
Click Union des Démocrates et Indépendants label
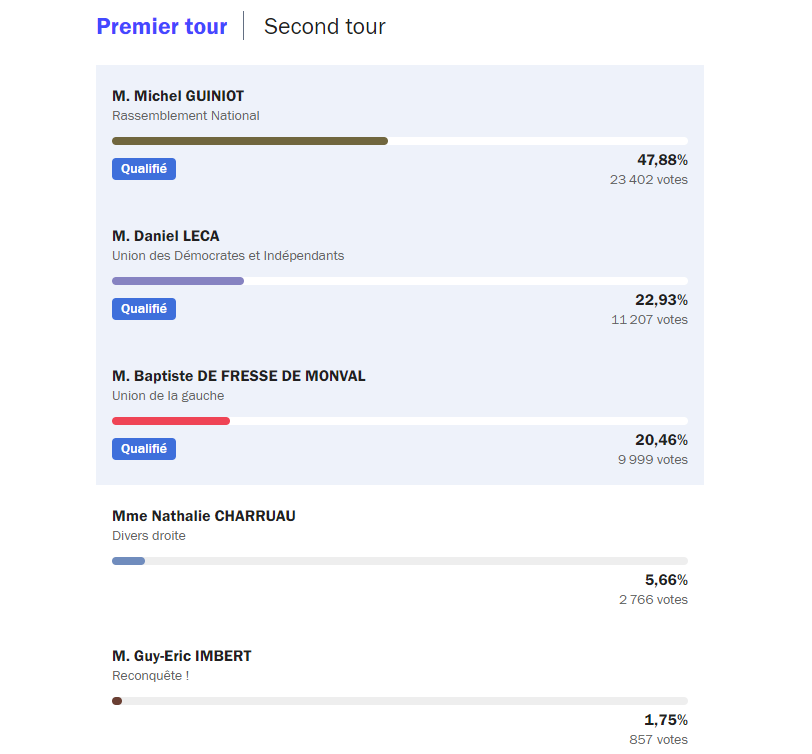[x=228, y=256]
